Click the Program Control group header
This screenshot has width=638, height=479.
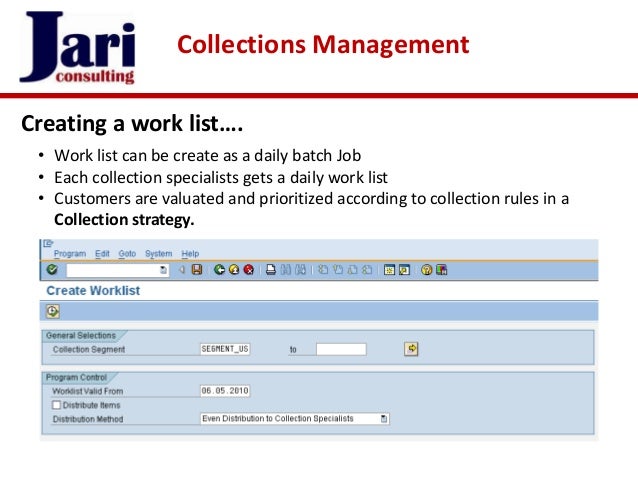76,377
